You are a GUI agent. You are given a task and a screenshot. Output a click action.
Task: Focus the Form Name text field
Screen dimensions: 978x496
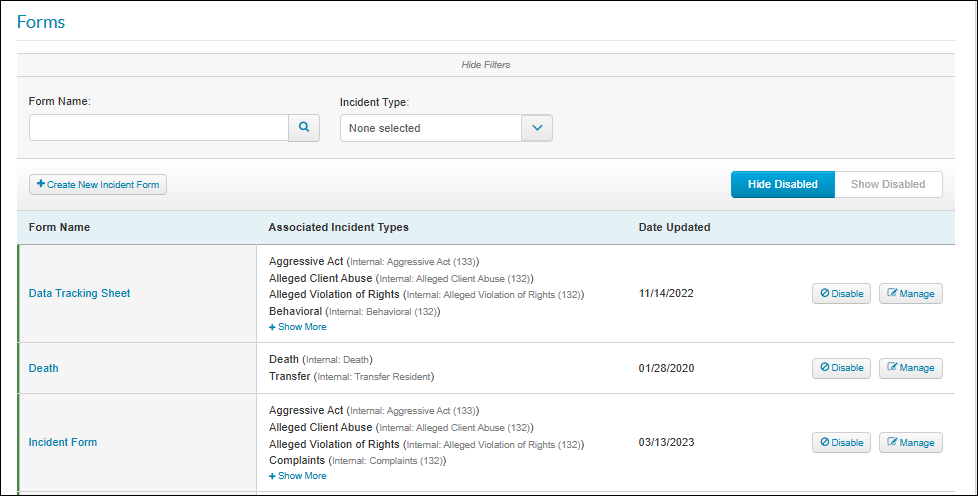tap(159, 127)
